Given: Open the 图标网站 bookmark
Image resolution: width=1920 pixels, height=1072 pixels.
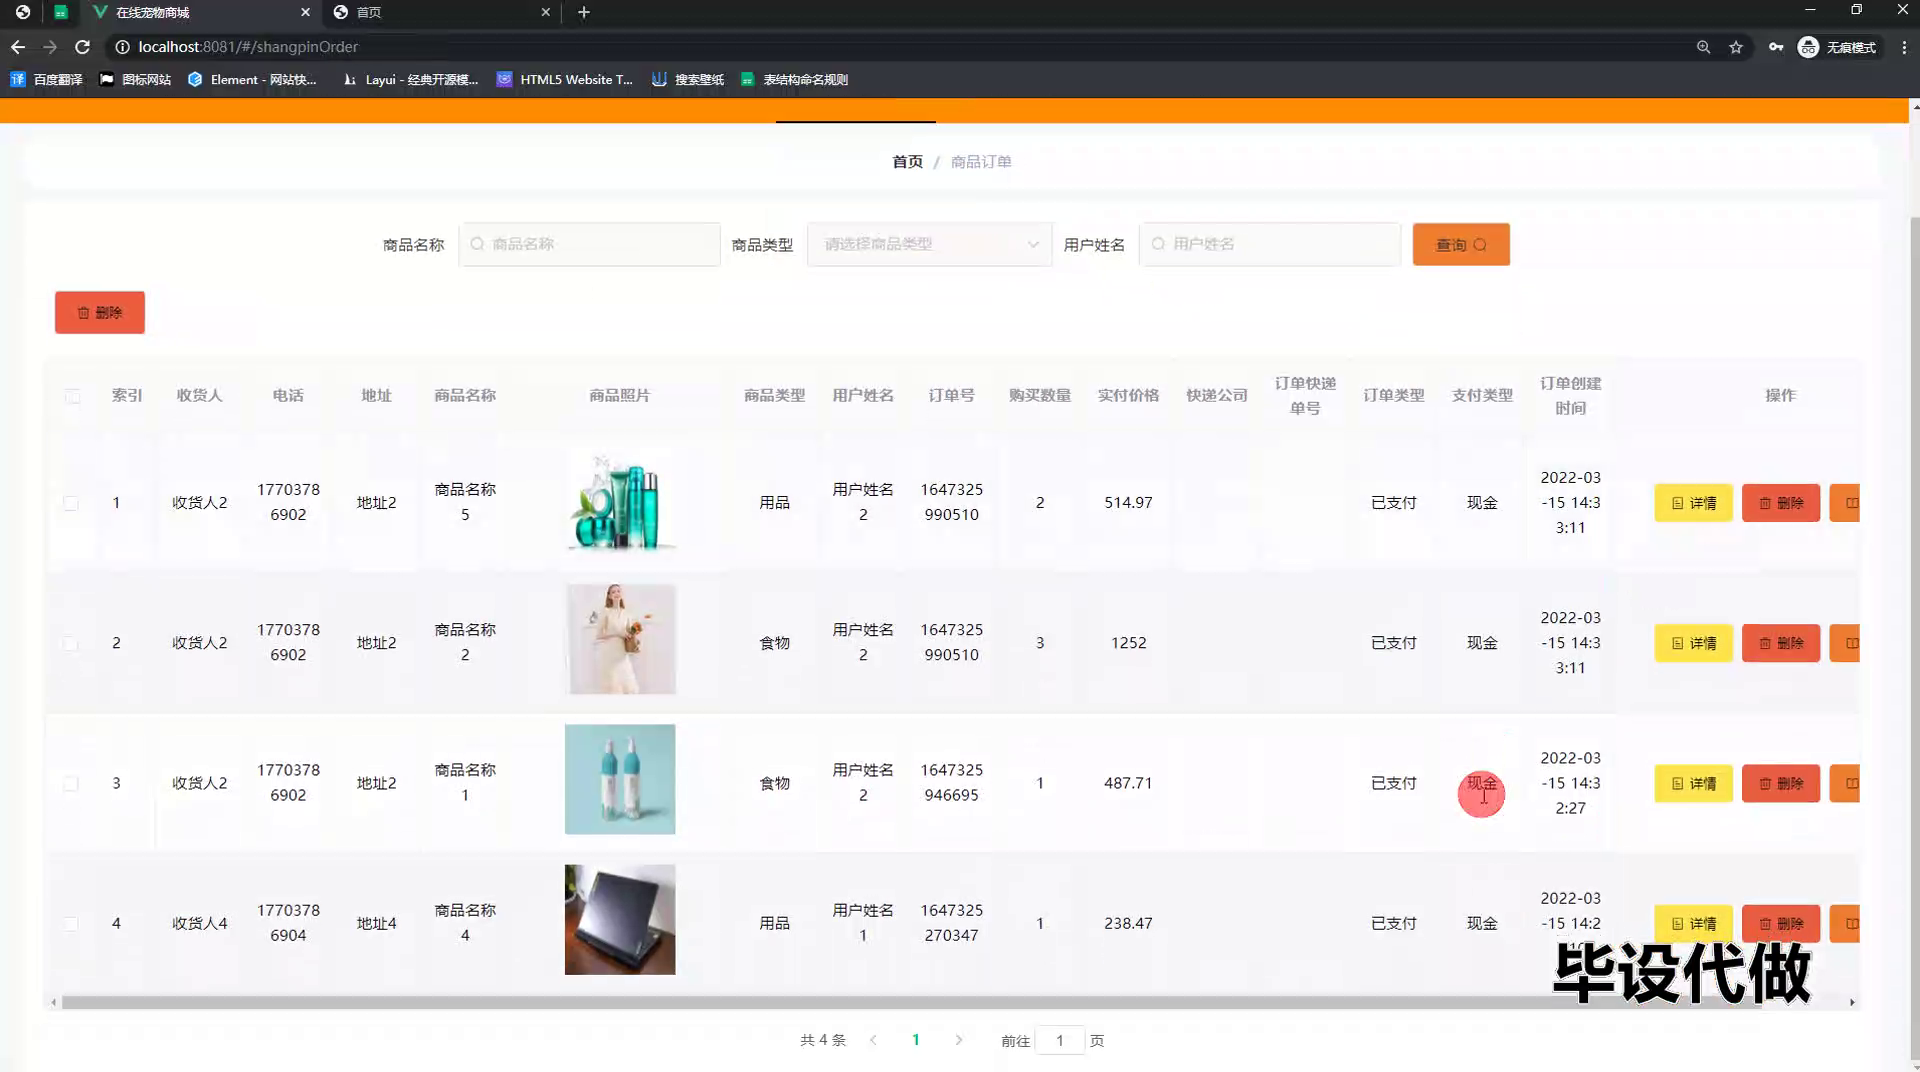Looking at the screenshot, I should tap(135, 79).
